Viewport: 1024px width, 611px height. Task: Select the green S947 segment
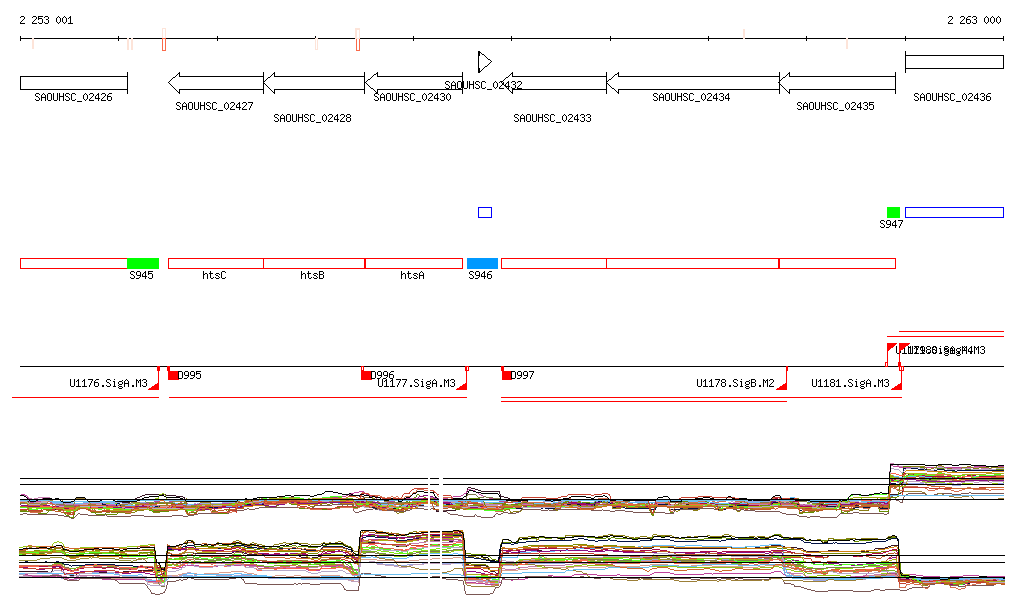point(893,212)
